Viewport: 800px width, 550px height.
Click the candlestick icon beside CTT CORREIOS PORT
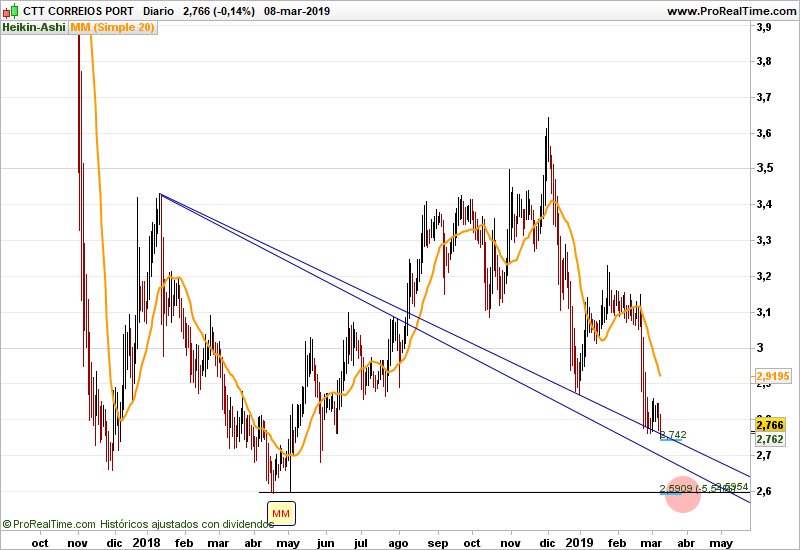(11, 11)
